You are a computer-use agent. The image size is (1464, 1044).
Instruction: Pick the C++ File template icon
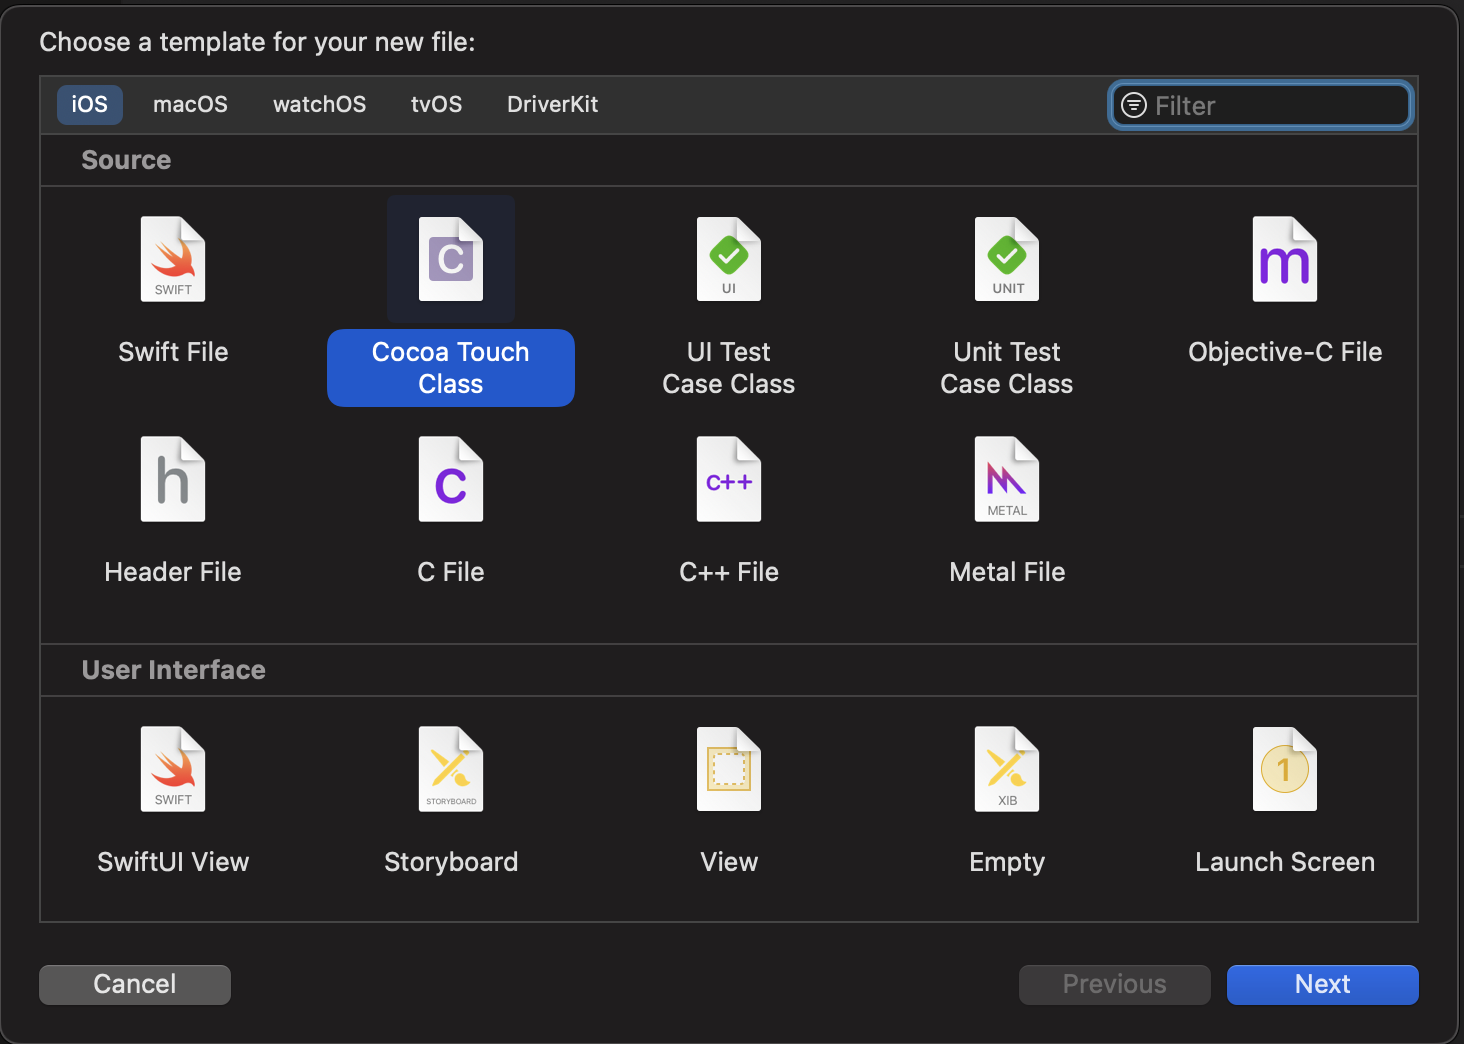[x=729, y=479]
